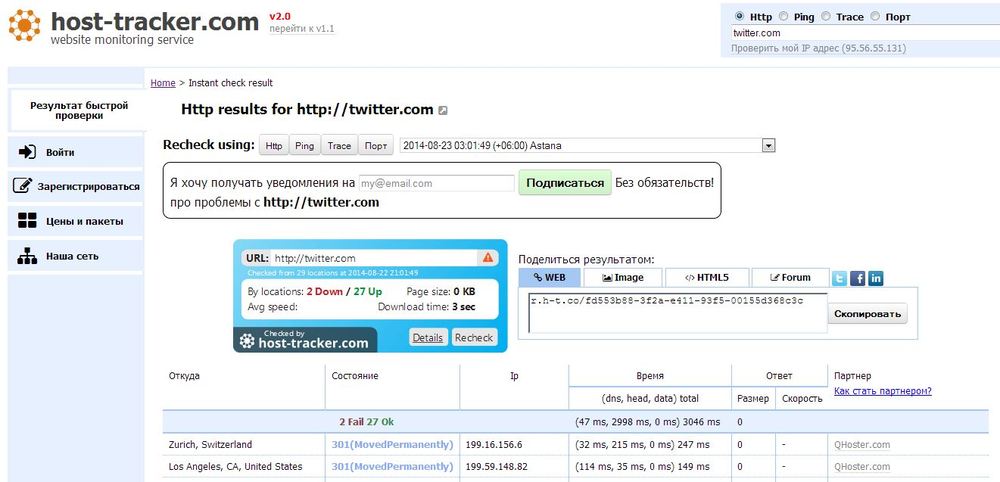Recheck using the Trace button

click(339, 145)
